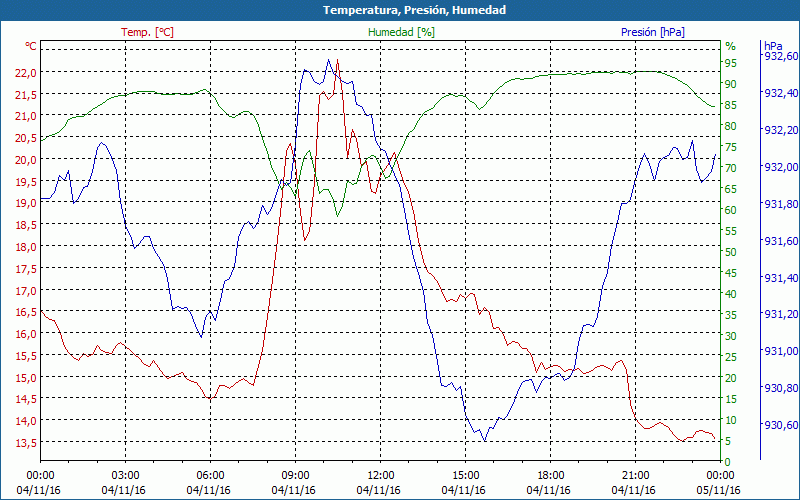Pick the '20,5' temperature axis value
The height and width of the screenshot is (500, 800).
pyautogui.click(x=27, y=138)
